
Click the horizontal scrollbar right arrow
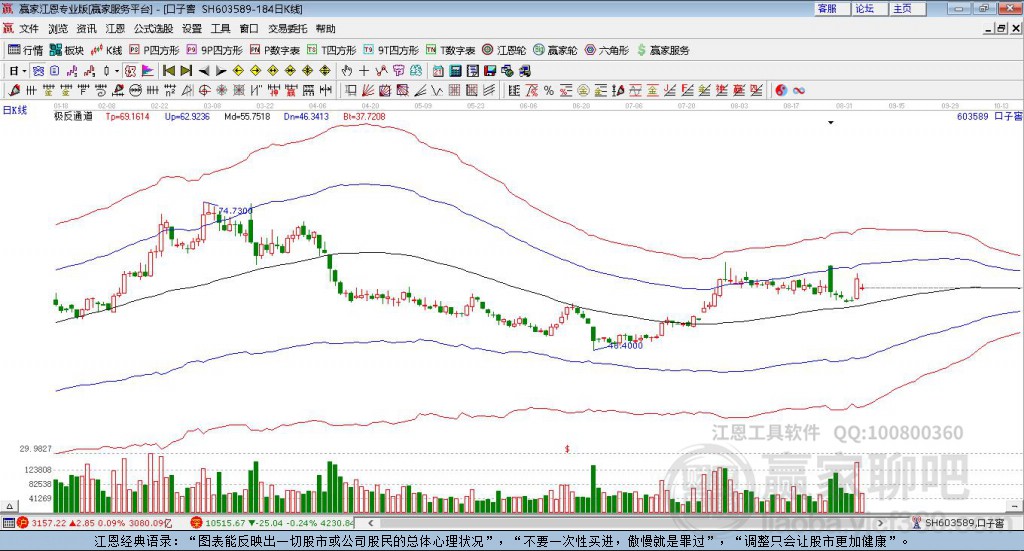pos(880,523)
